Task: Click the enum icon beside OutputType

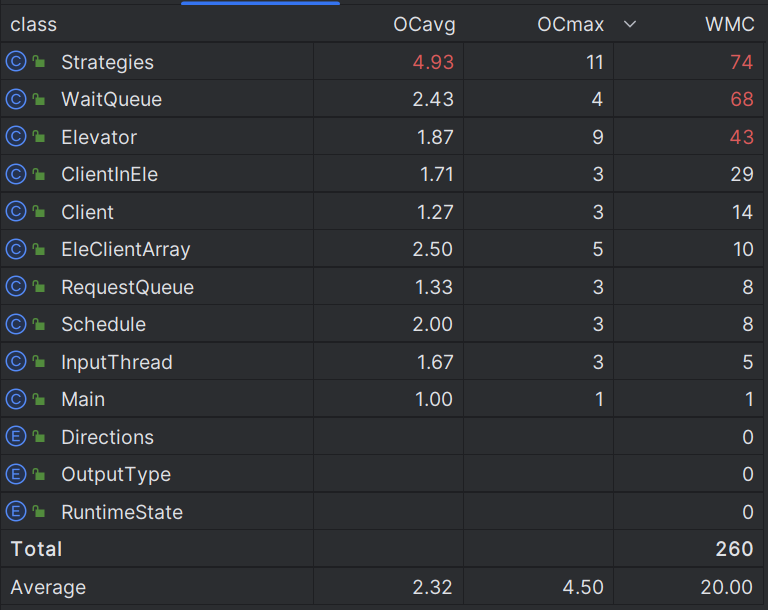Action: (x=15, y=475)
